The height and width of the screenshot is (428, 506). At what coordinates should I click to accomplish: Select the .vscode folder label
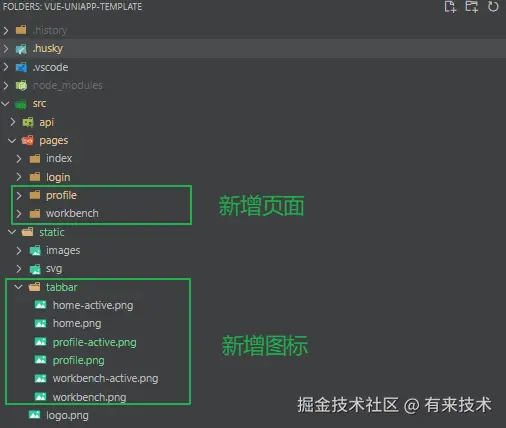(50, 67)
